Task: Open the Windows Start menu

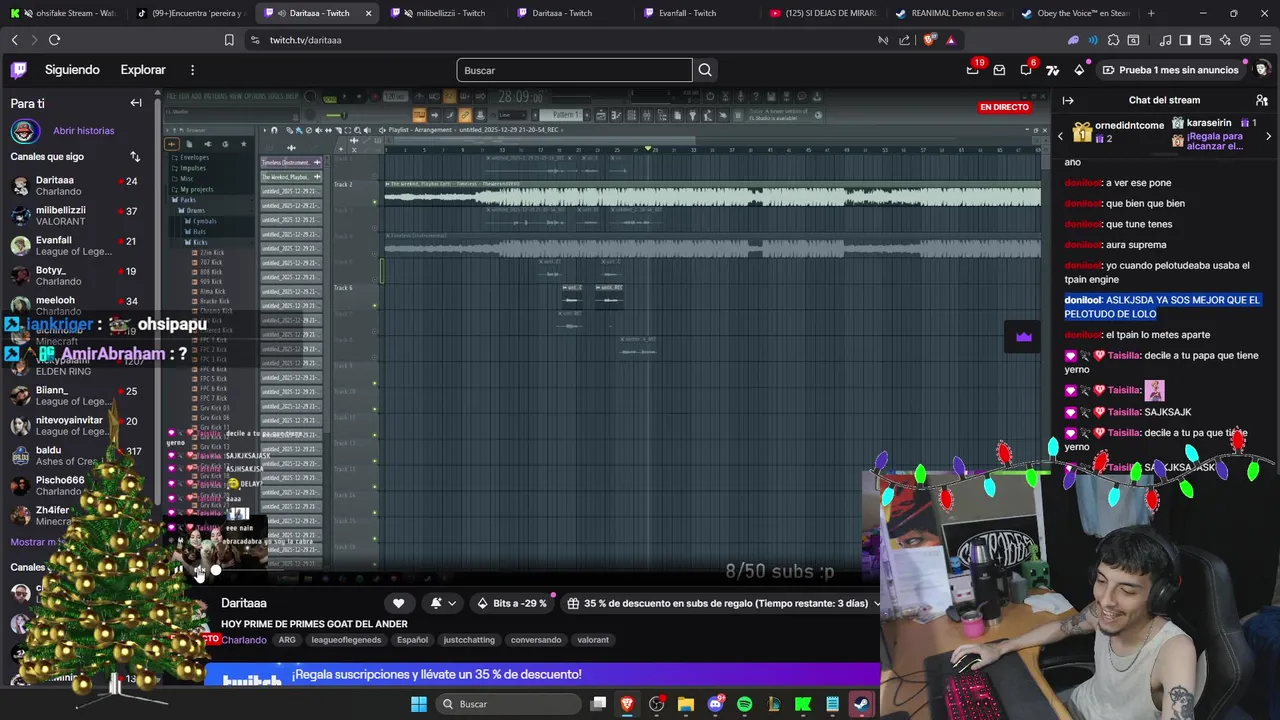Action: pyautogui.click(x=419, y=704)
